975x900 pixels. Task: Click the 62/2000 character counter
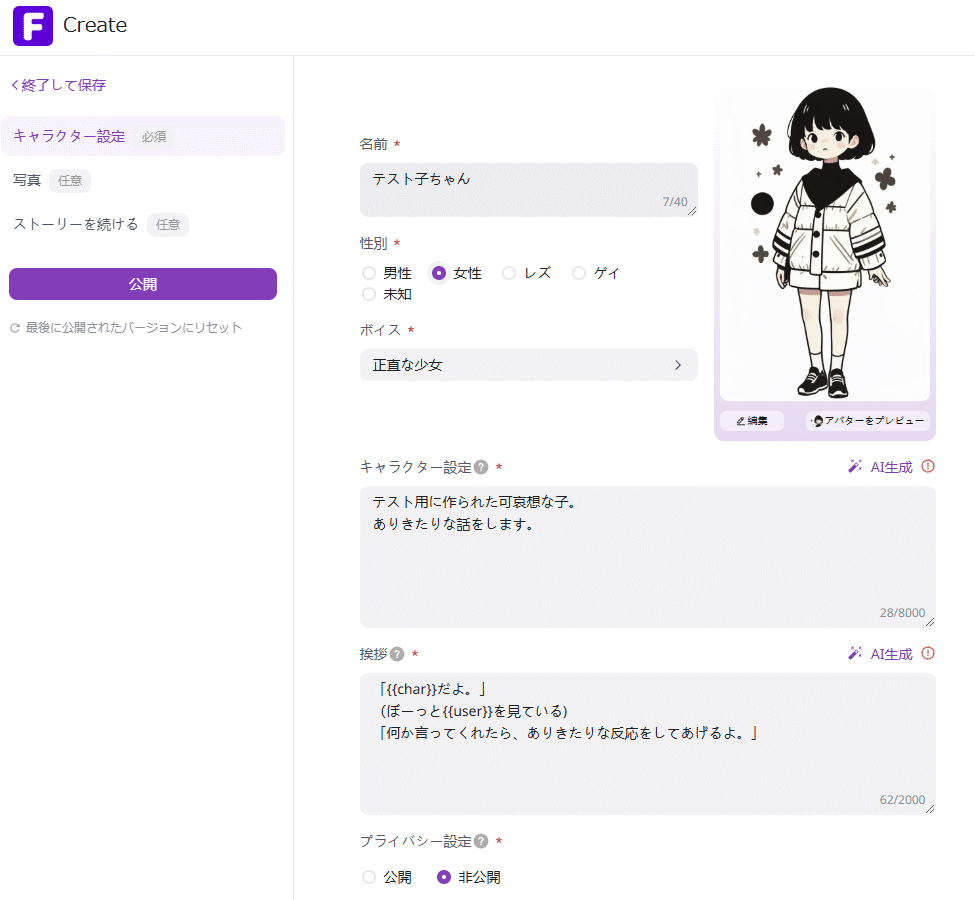pos(902,799)
